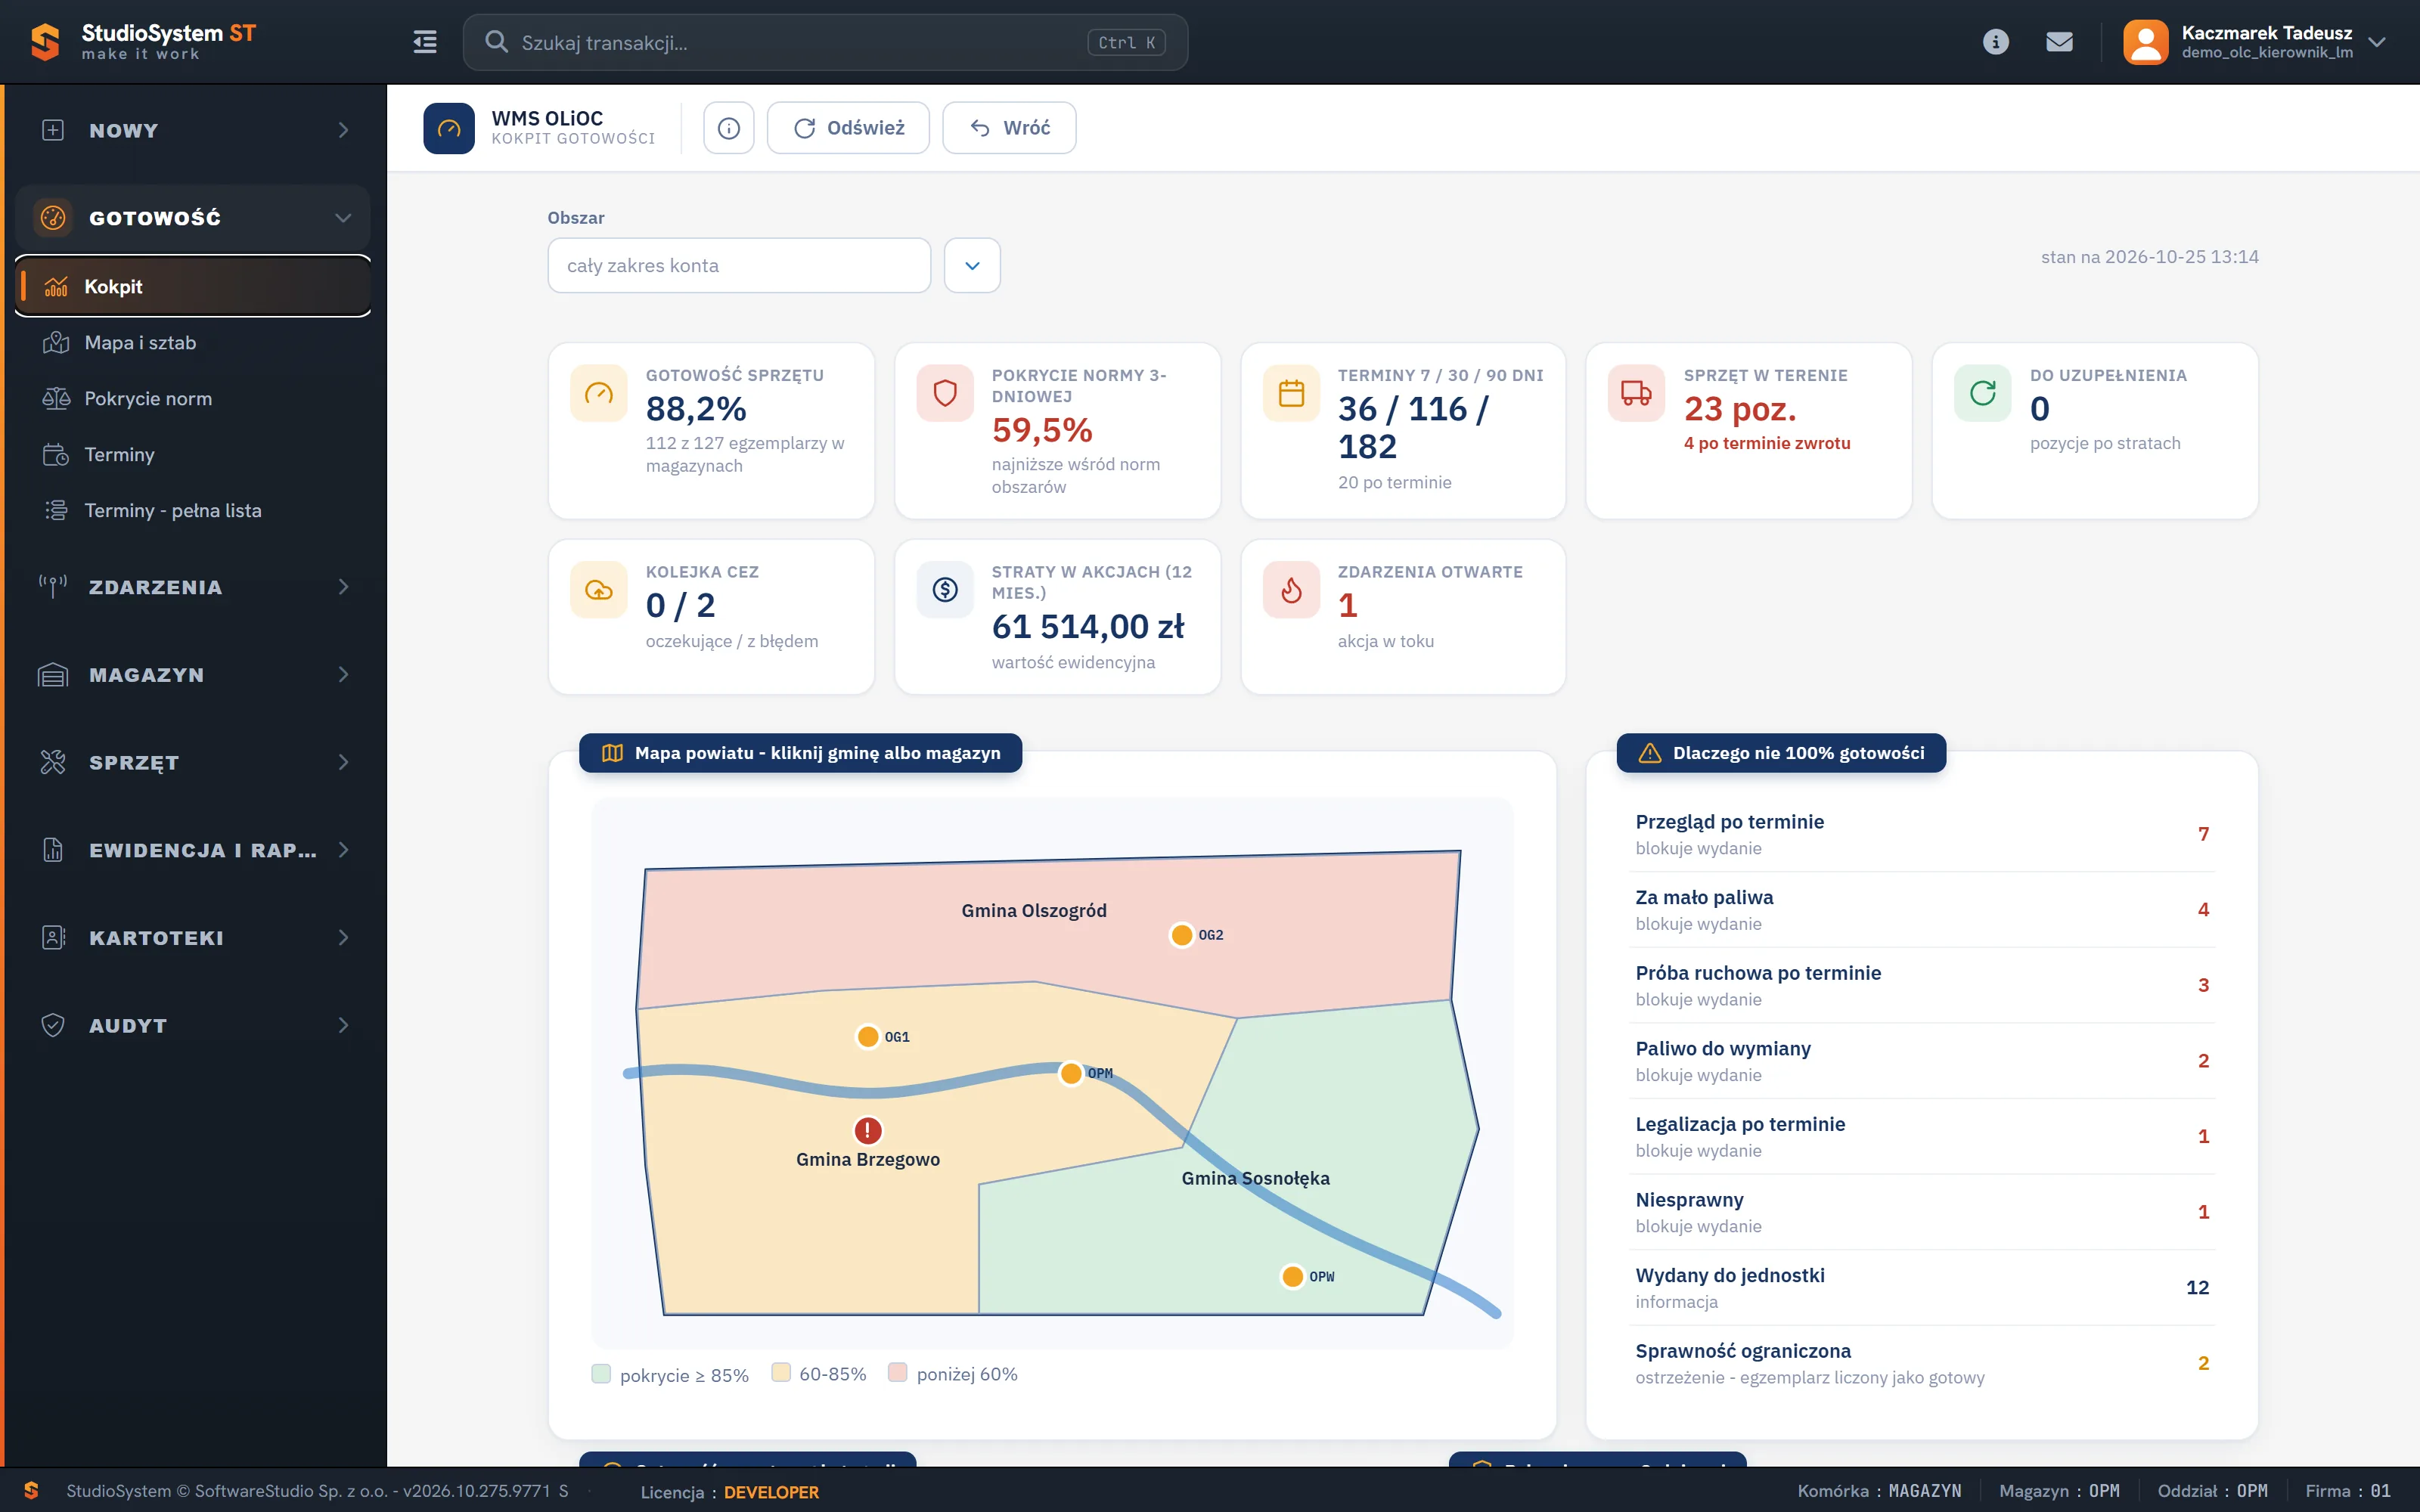Expand the ZDARZENIA sidebar section
Image resolution: width=2420 pixels, height=1512 pixels.
pos(193,587)
